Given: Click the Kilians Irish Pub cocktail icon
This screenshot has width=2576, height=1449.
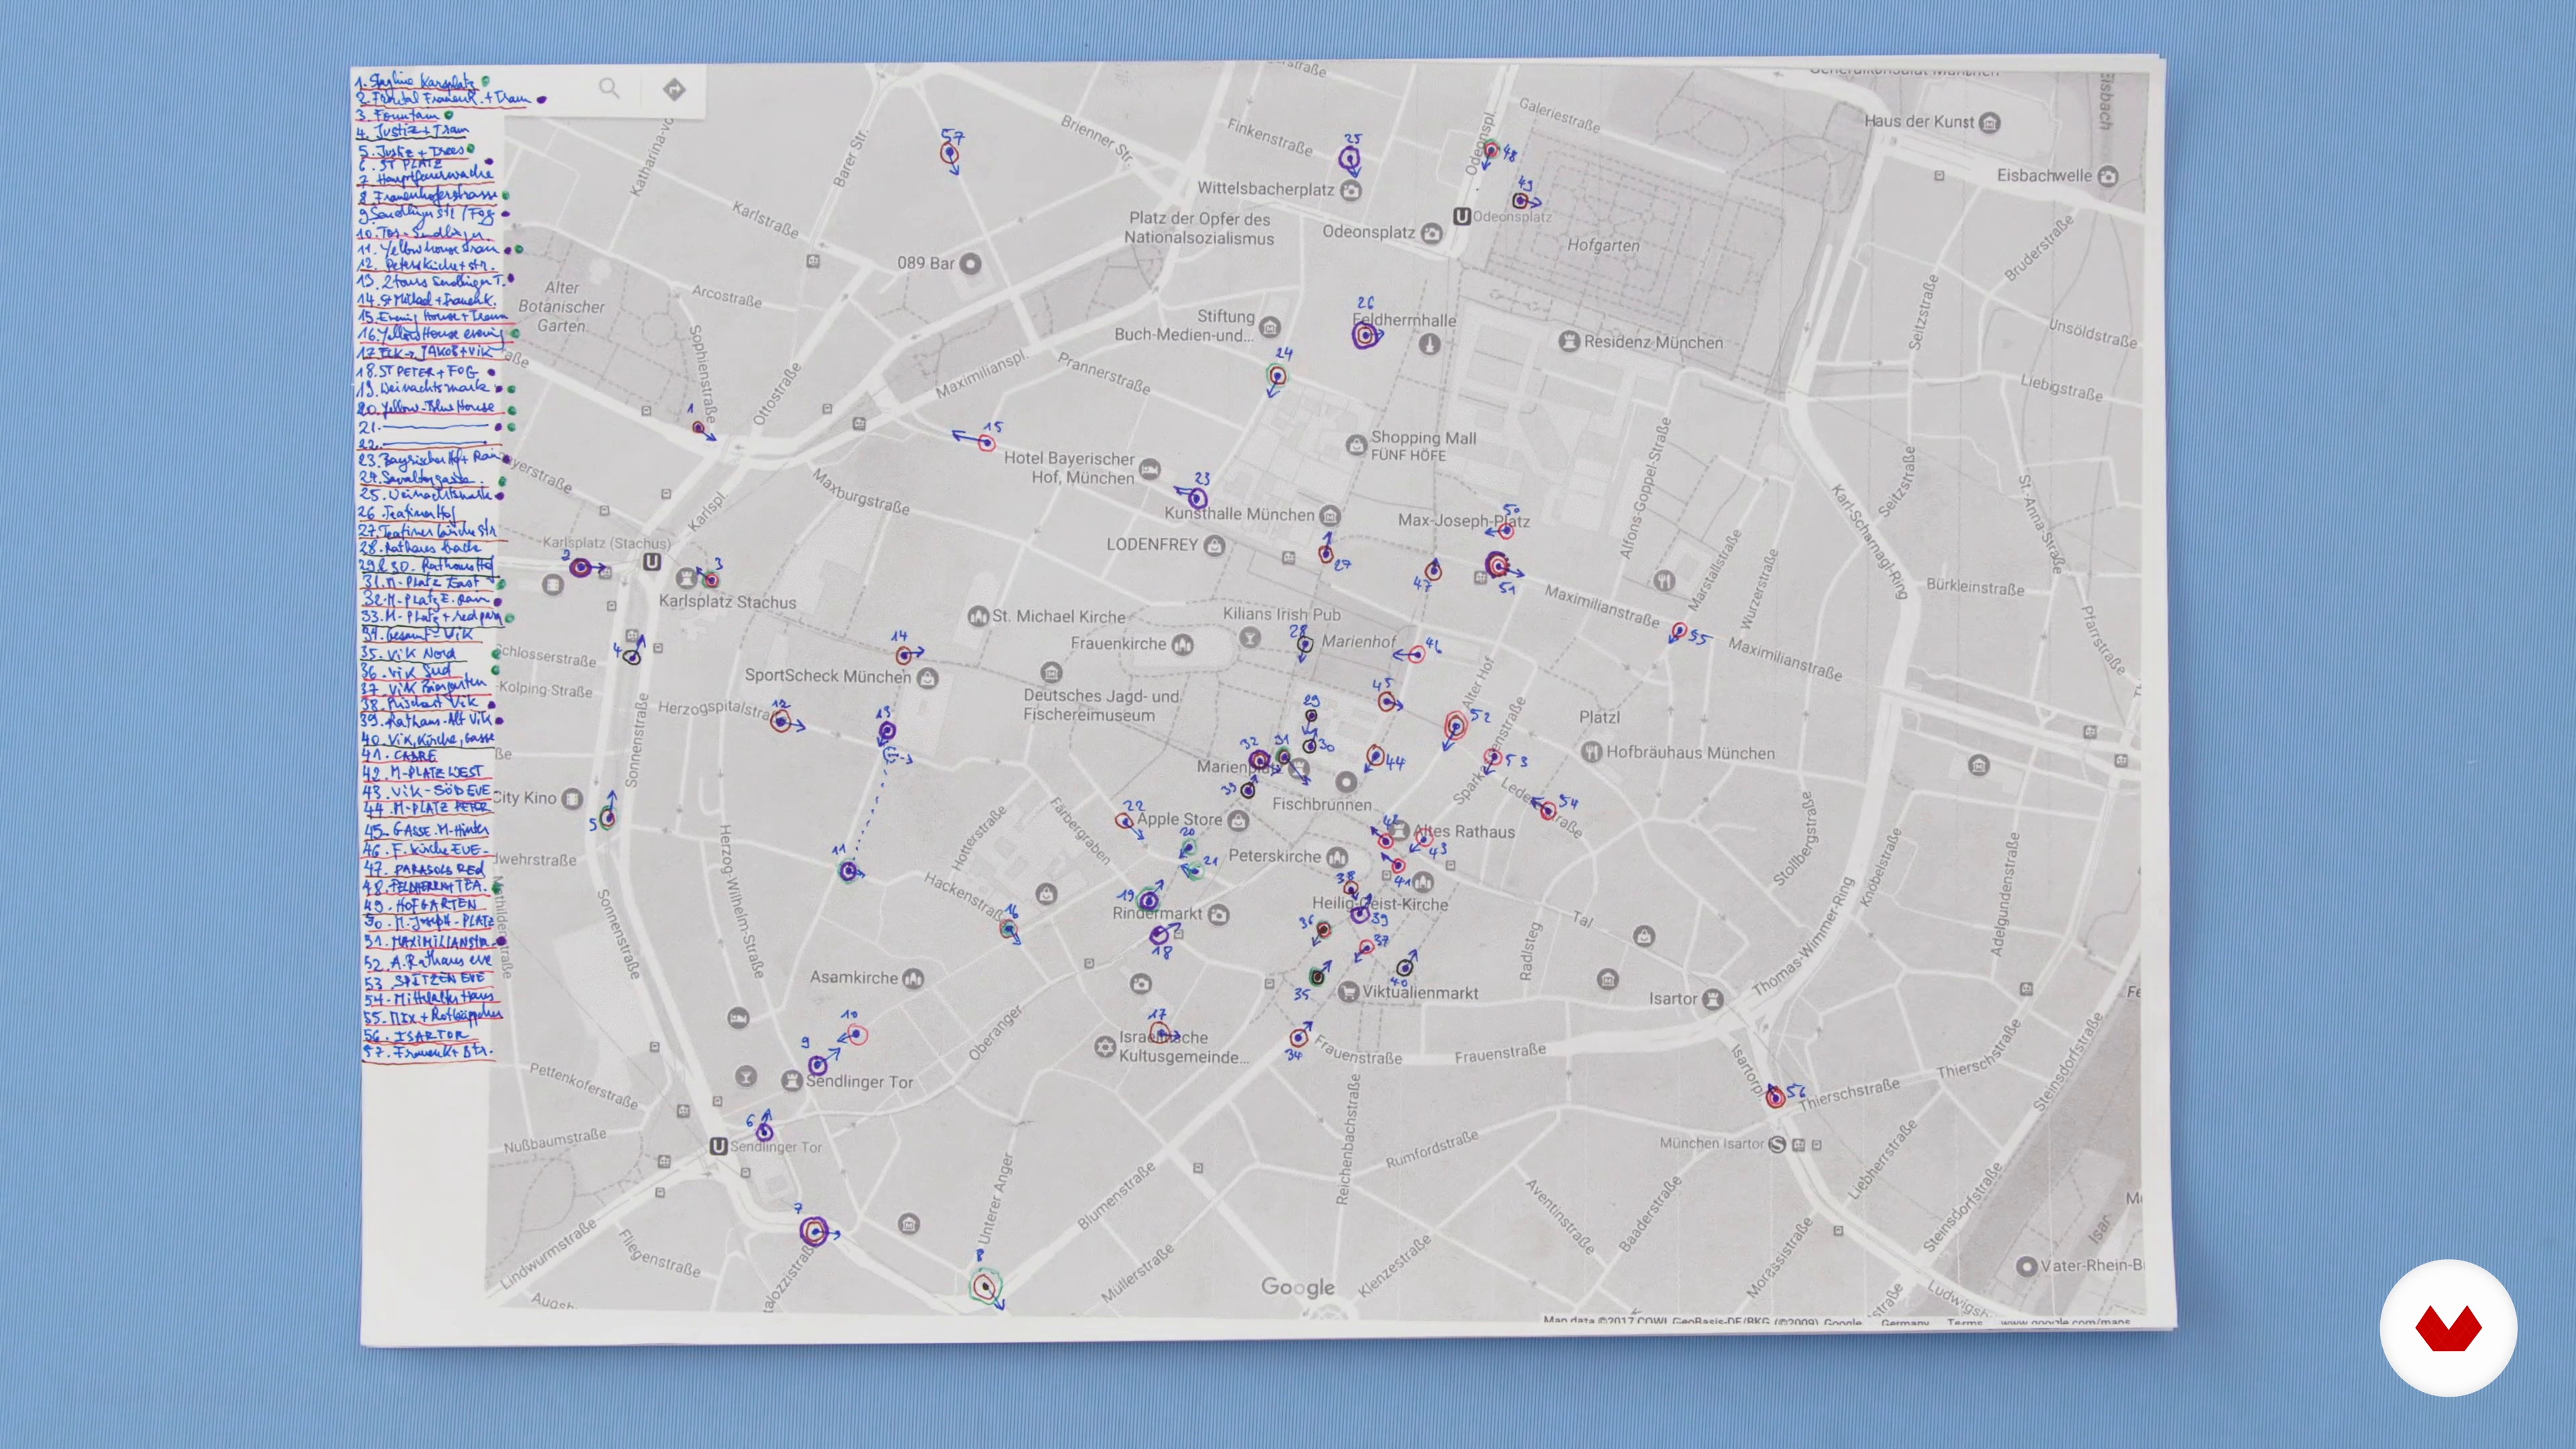Looking at the screenshot, I should pyautogui.click(x=1249, y=637).
